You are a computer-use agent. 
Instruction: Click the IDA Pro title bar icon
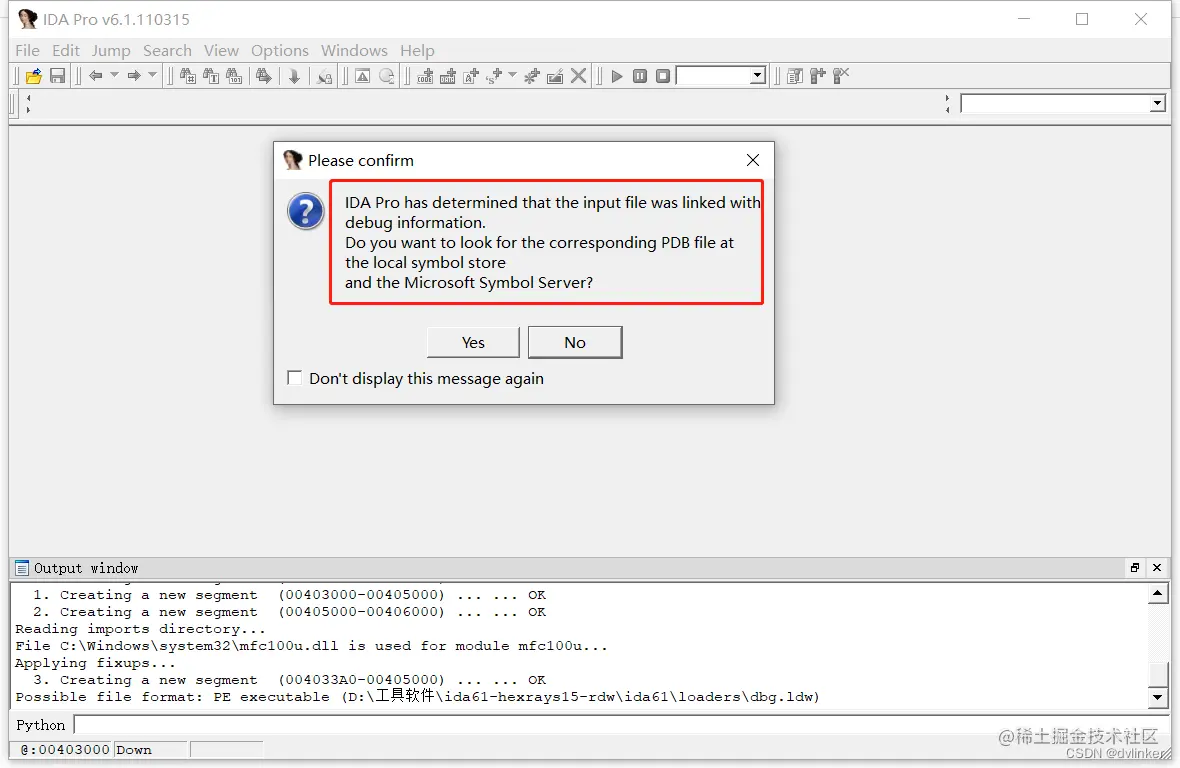(28, 19)
